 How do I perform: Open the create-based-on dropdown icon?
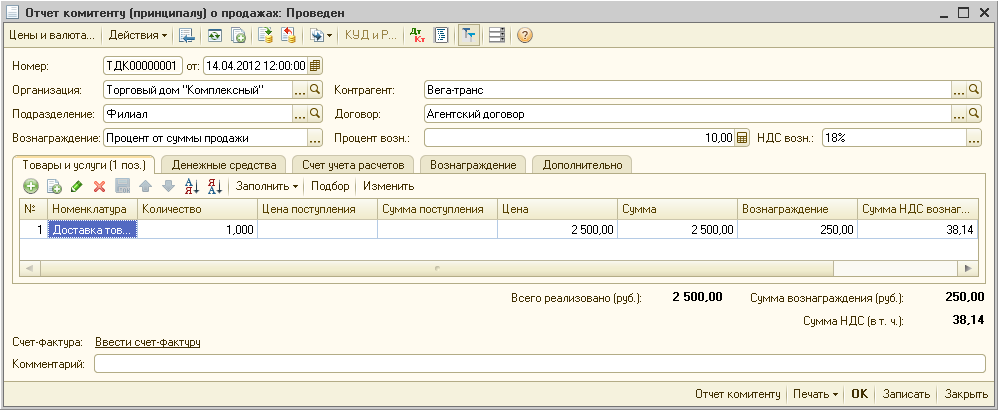click(321, 36)
